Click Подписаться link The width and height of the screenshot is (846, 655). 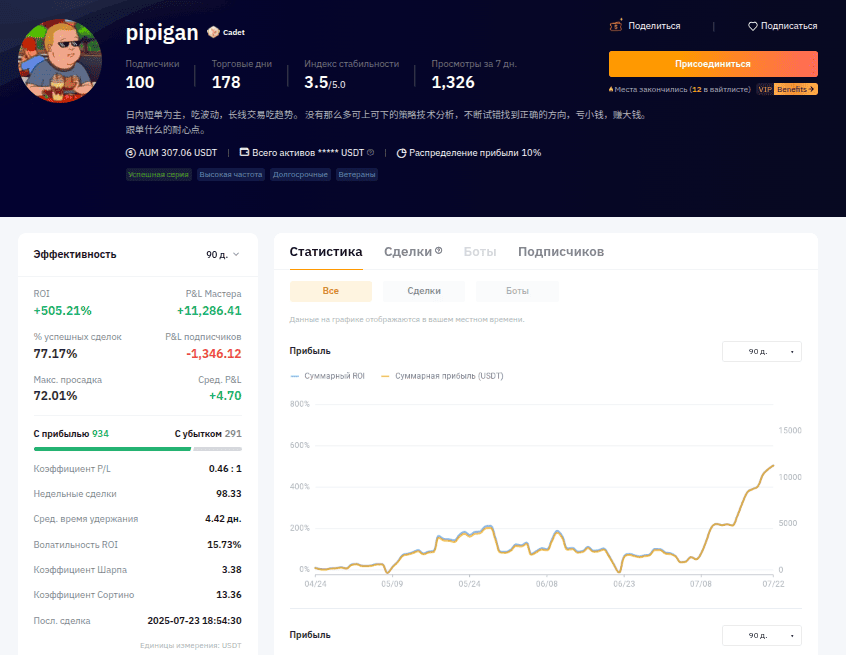pos(789,26)
